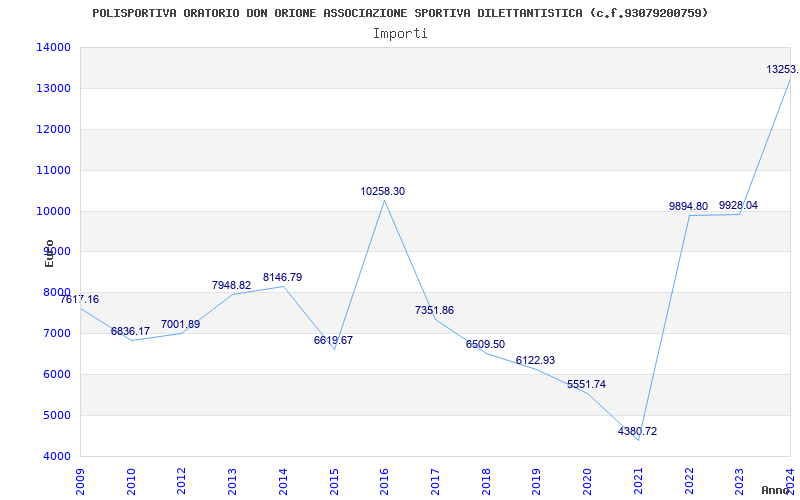Click the Anno x-axis title
The height and width of the screenshot is (500, 800).
[776, 490]
